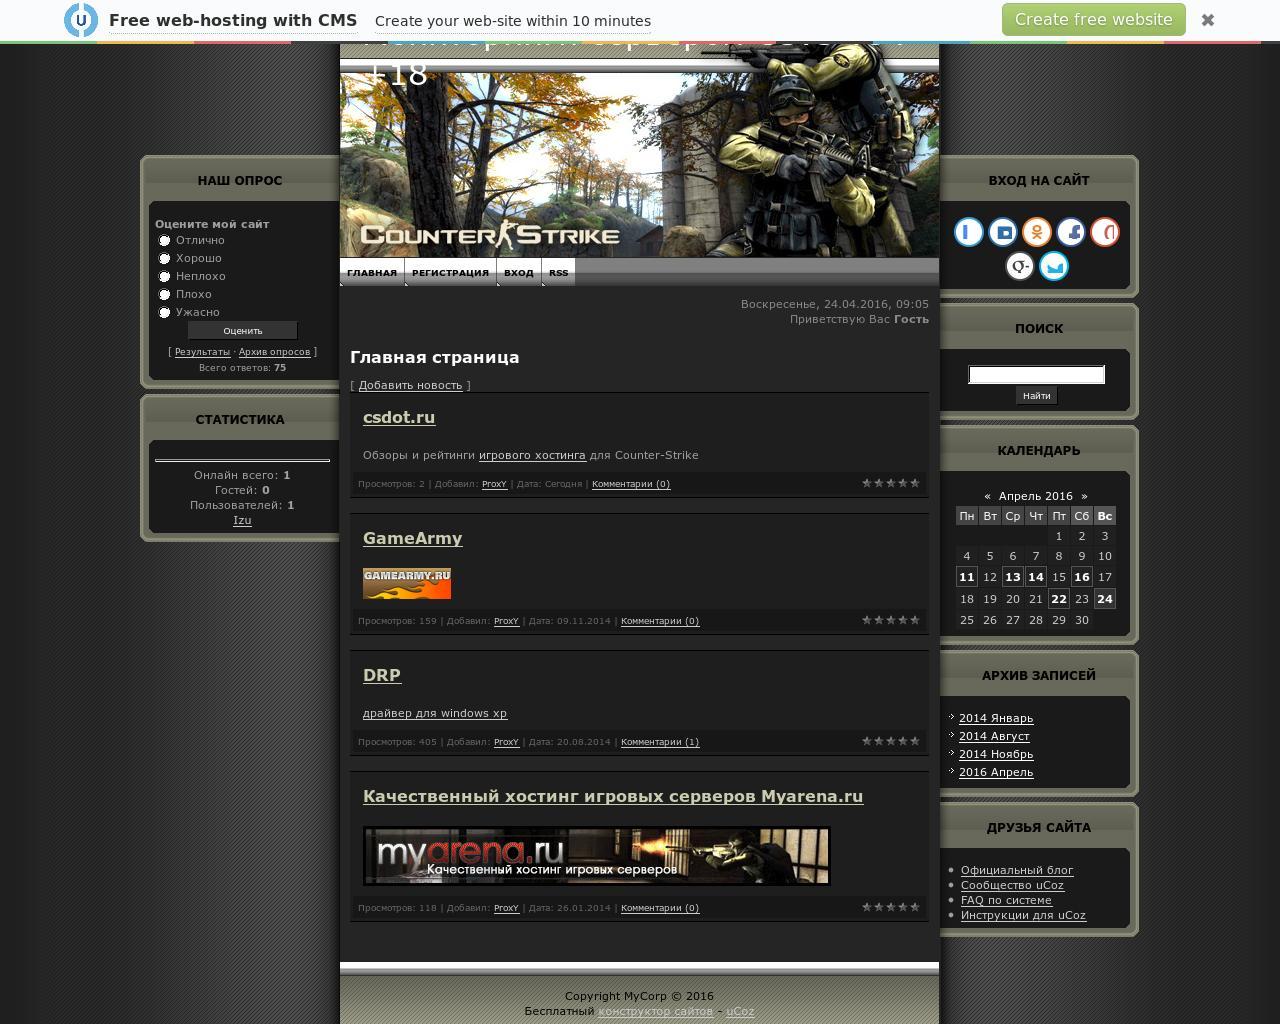Log in with the red Yandex icon

click(x=1105, y=232)
